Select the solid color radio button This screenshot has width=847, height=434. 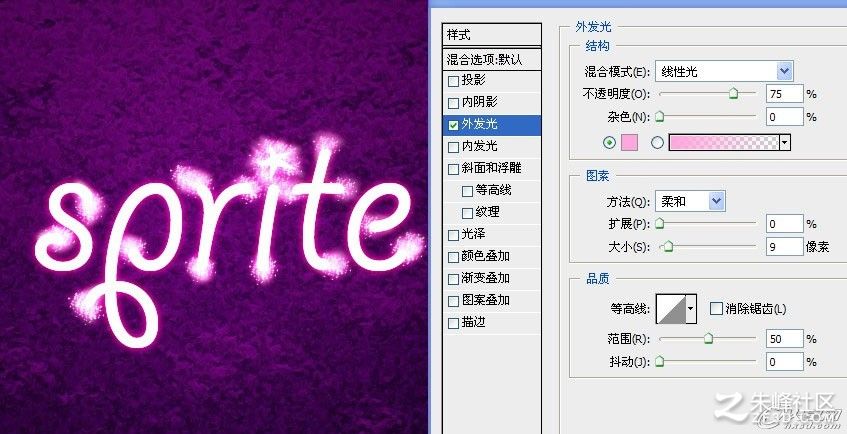[609, 143]
